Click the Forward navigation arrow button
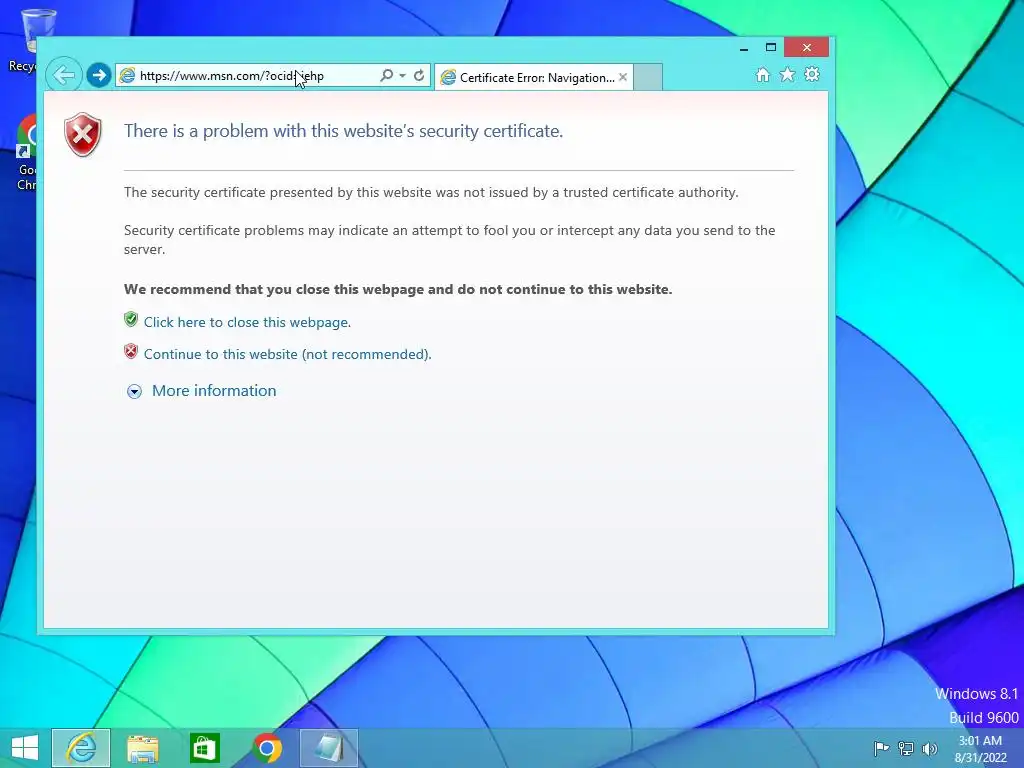The image size is (1024, 768). [99, 75]
